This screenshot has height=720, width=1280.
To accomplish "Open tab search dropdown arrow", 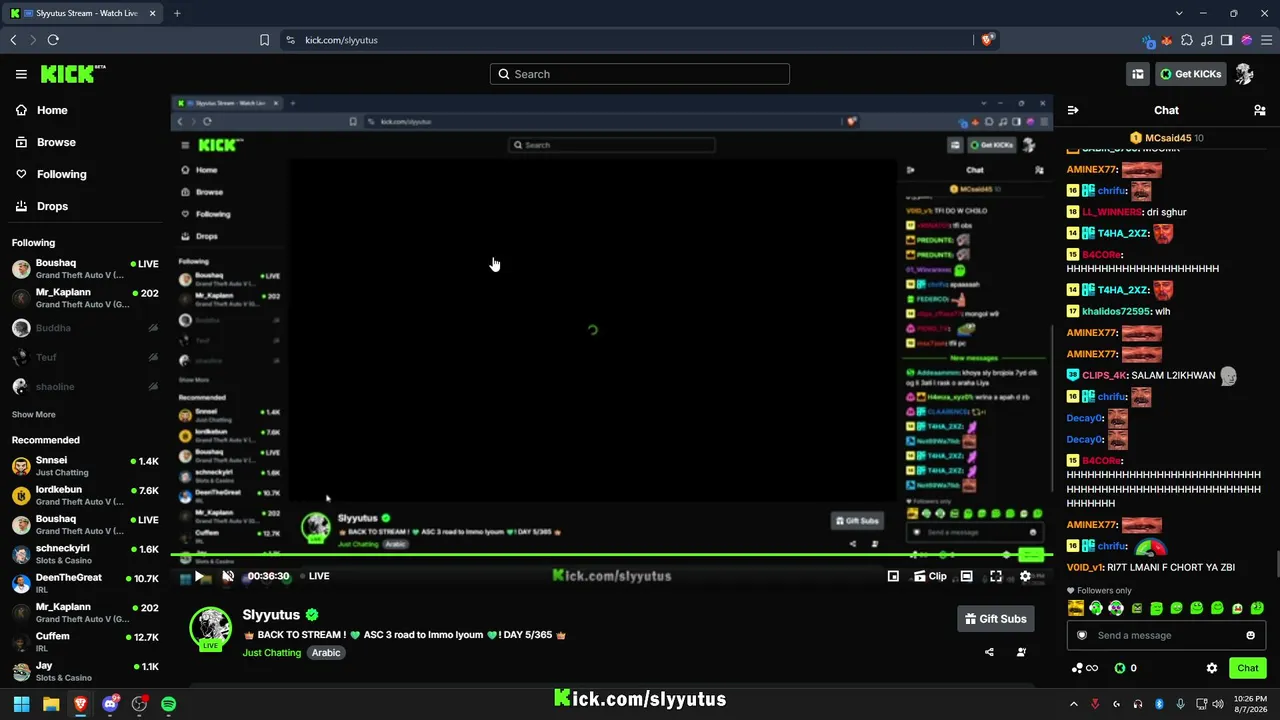I will click(x=1179, y=13).
